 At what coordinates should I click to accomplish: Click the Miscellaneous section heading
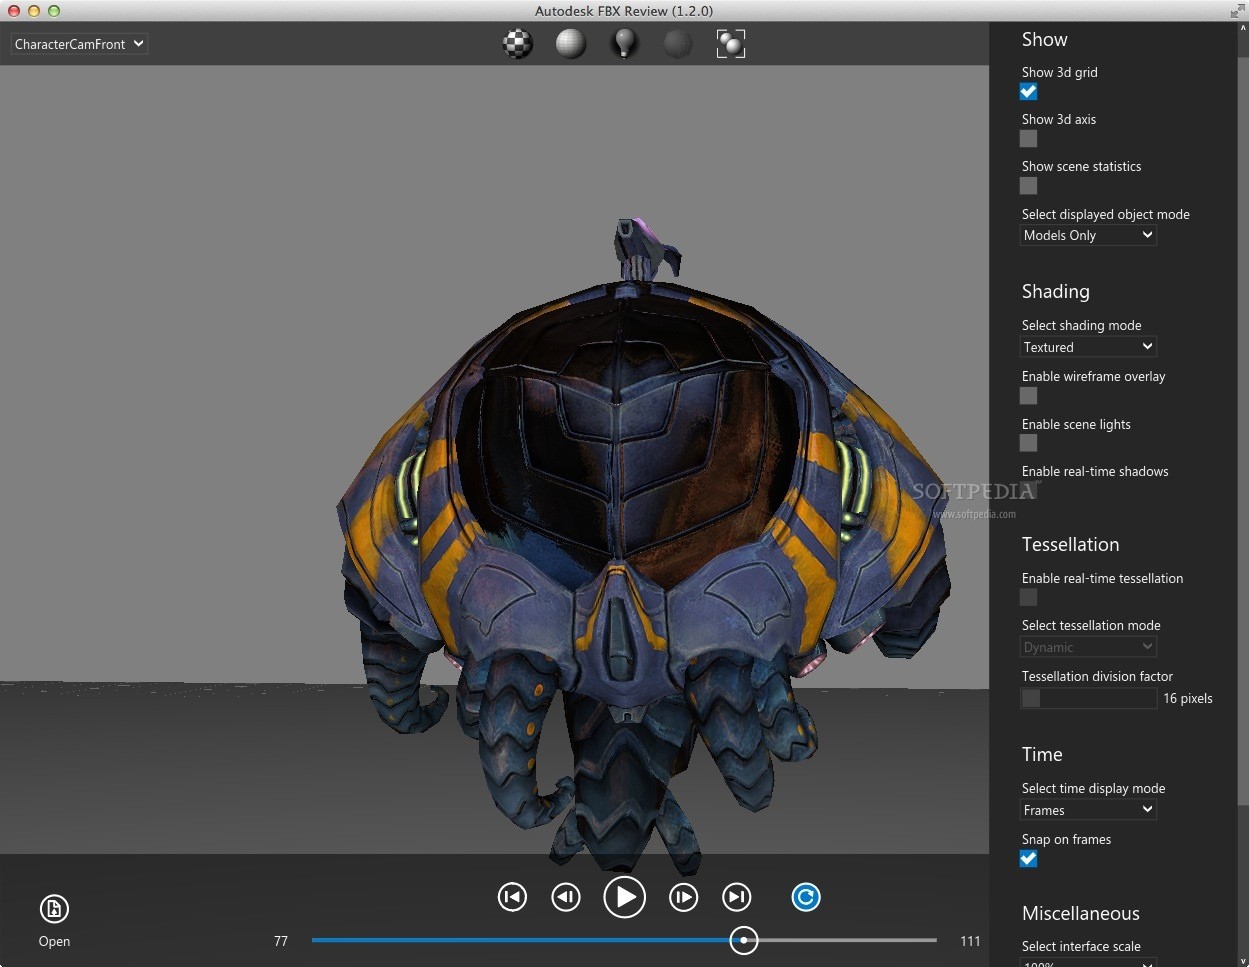[x=1080, y=914]
